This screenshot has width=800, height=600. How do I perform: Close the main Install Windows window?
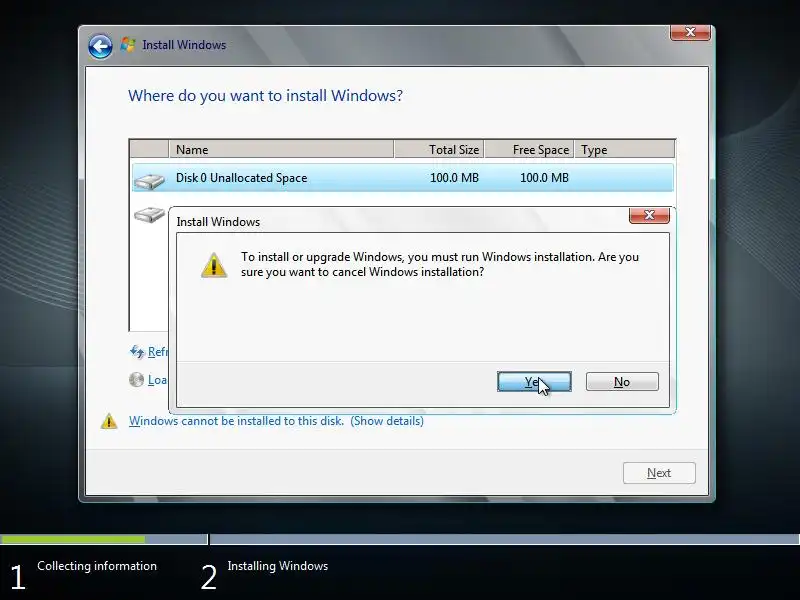click(690, 33)
